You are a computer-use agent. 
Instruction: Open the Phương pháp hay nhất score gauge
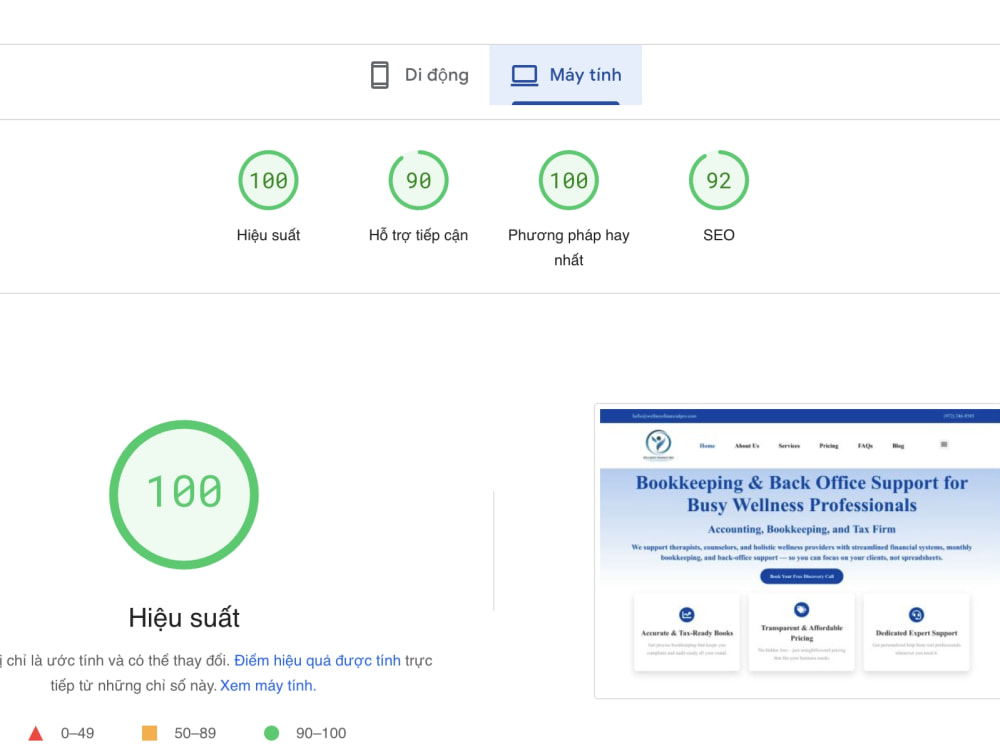569,180
